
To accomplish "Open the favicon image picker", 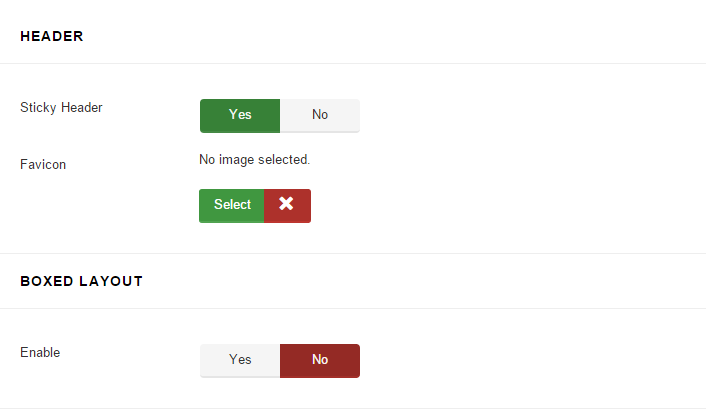I will click(x=231, y=206).
